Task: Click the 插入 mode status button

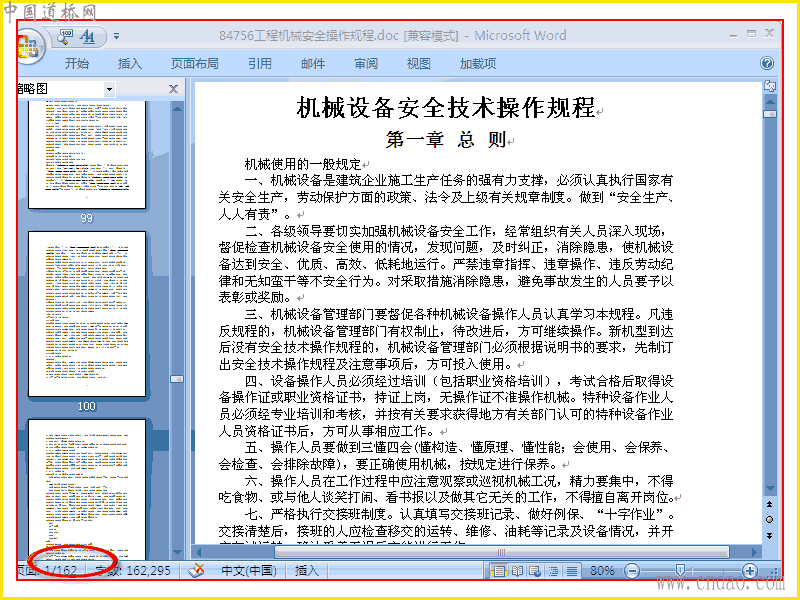Action: pos(307,570)
